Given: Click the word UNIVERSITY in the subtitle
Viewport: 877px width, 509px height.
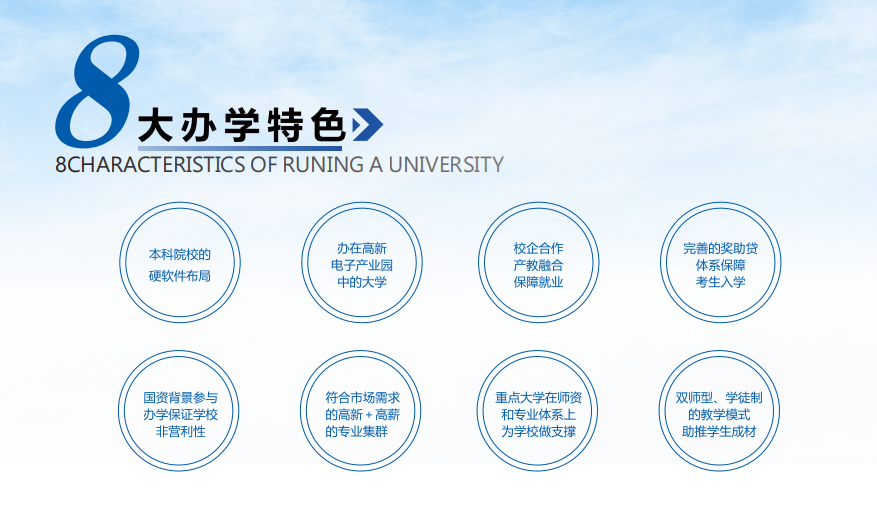Looking at the screenshot, I should point(446,165).
